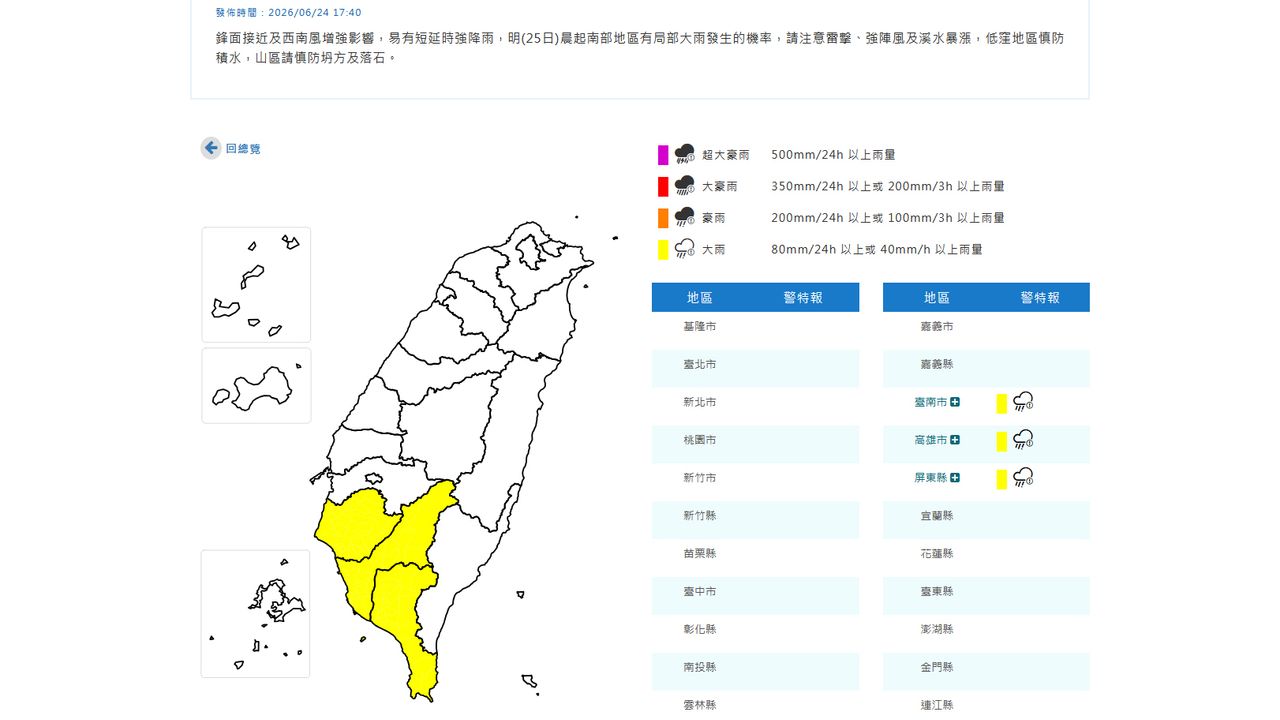Click the 桃園市 table row
The height and width of the screenshot is (720, 1280).
pyautogui.click(x=755, y=444)
